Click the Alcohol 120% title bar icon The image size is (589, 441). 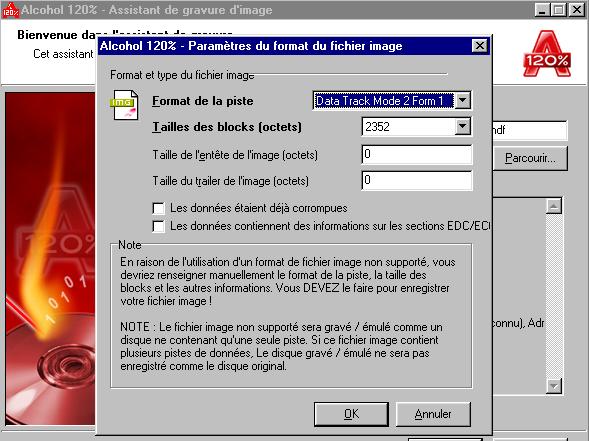coord(10,10)
